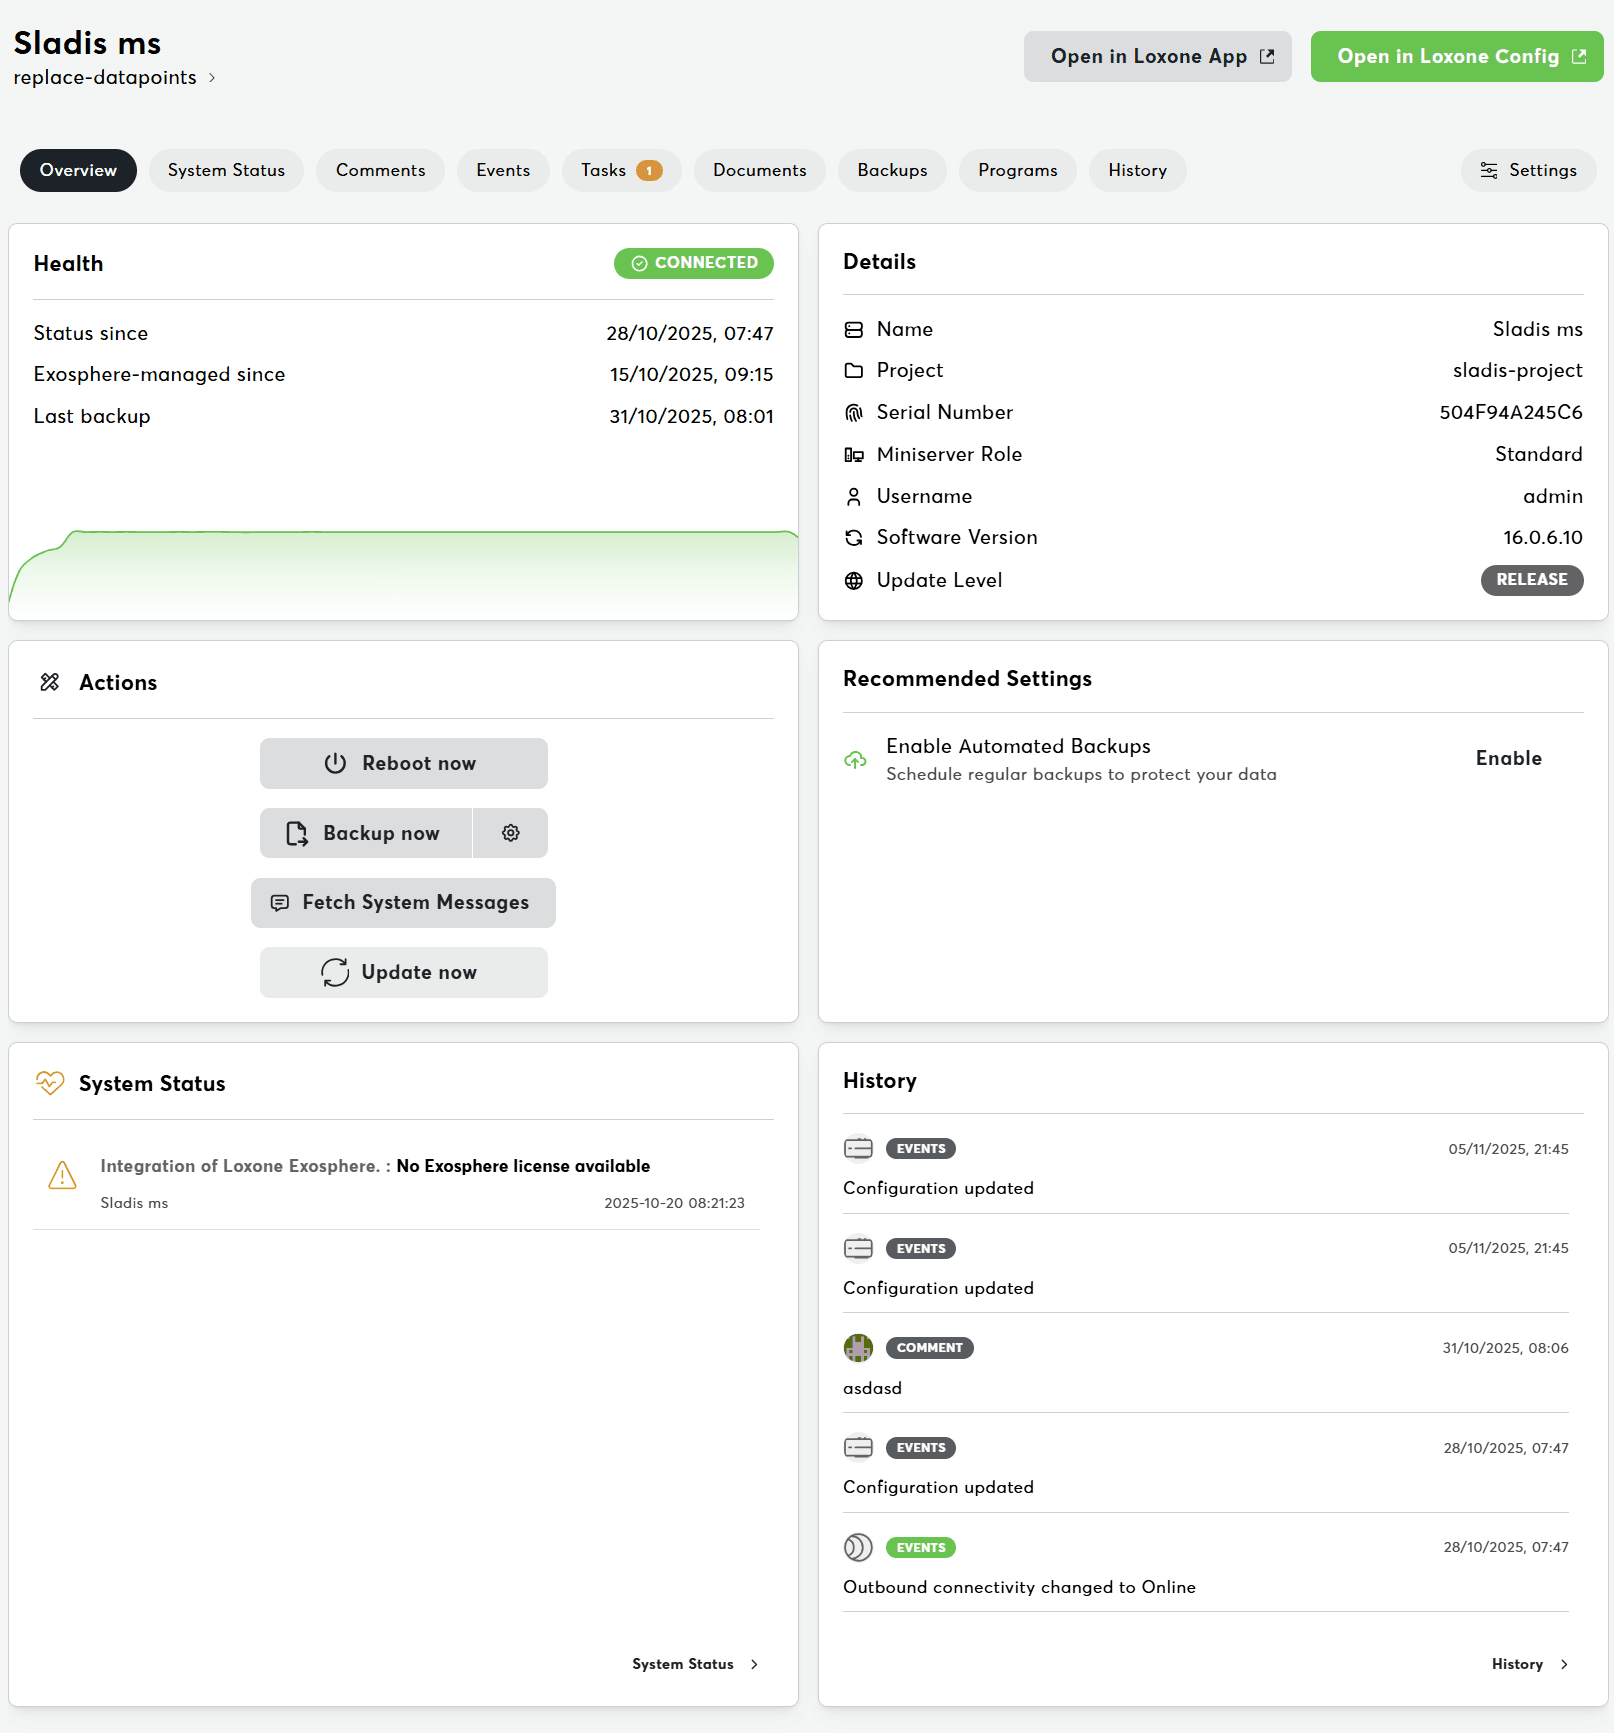Enable Automated Backups
This screenshot has height=1733, width=1614.
[1509, 759]
